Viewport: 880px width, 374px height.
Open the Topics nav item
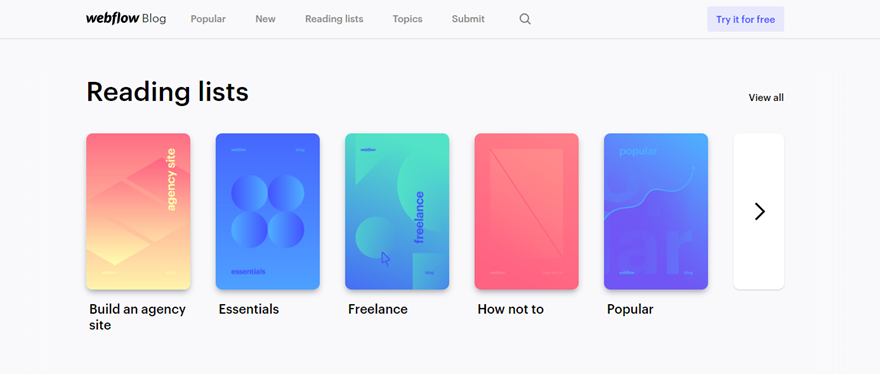click(407, 19)
